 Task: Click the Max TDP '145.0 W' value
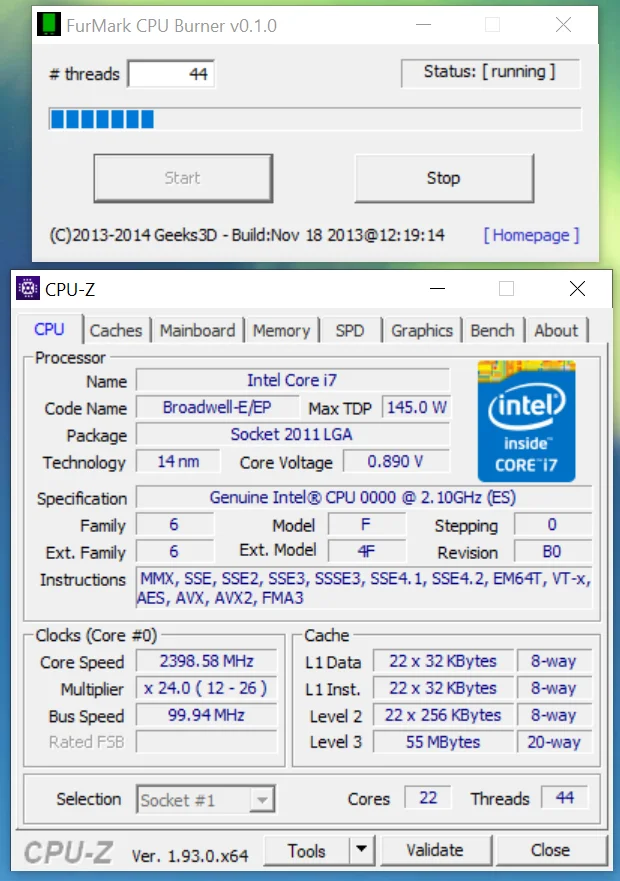coord(417,407)
